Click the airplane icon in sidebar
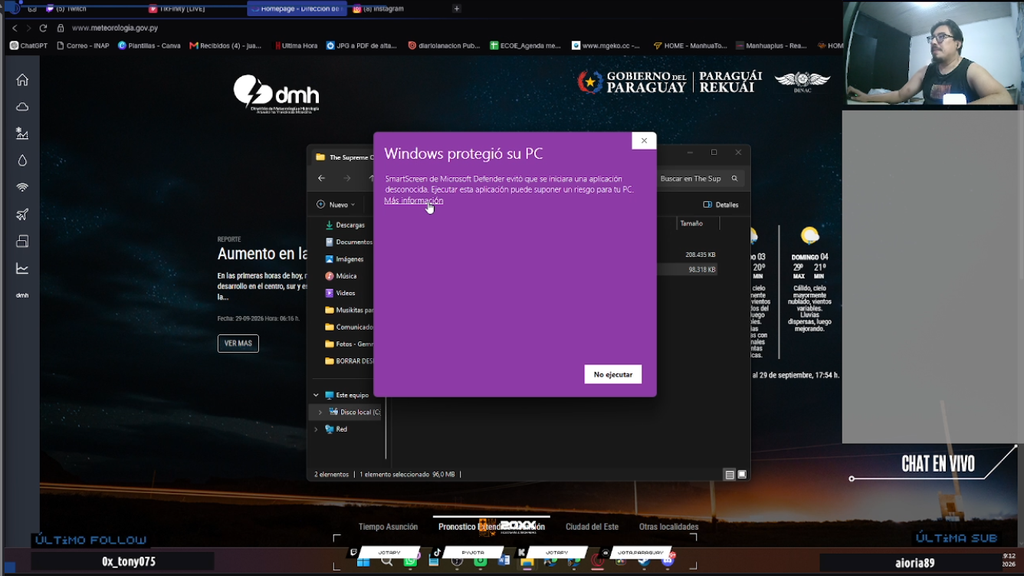Viewport: 1024px width, 576px height. tap(22, 214)
